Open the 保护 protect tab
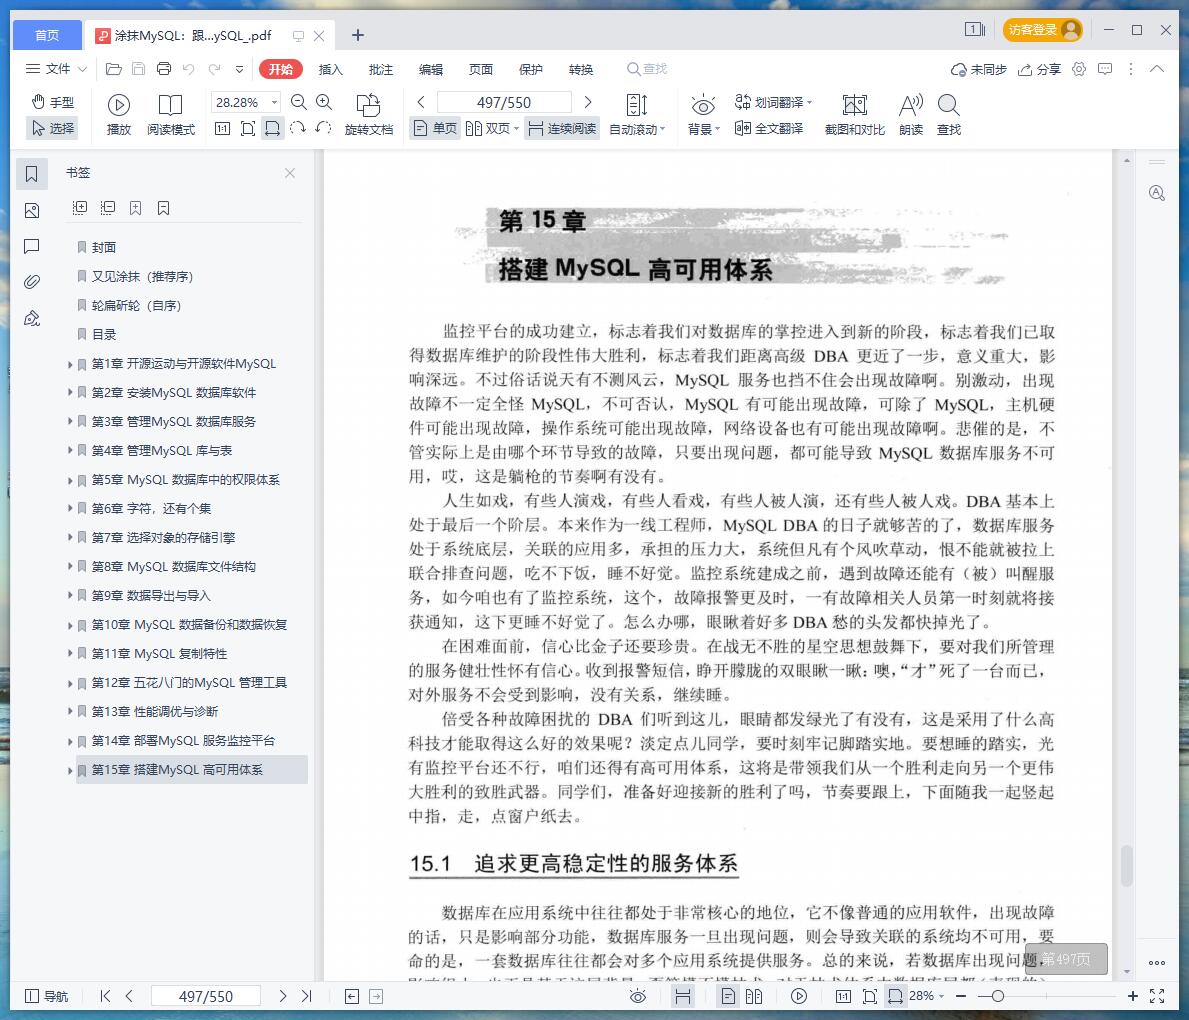 pyautogui.click(x=531, y=69)
